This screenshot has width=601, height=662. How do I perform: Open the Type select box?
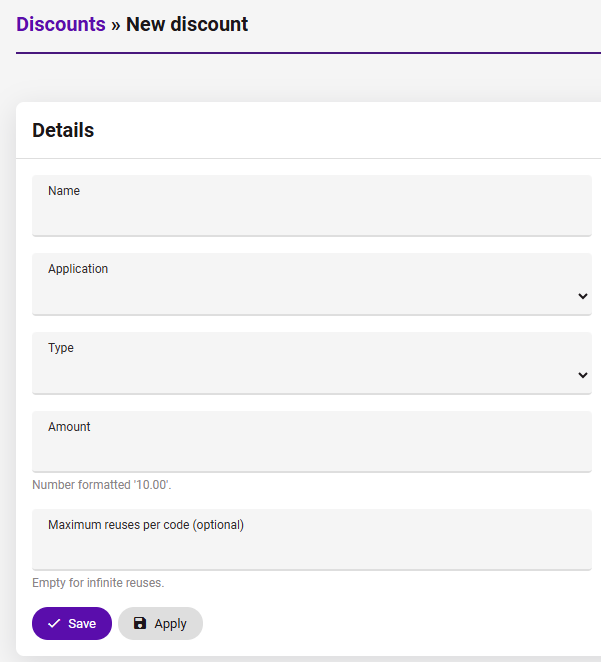coord(312,363)
